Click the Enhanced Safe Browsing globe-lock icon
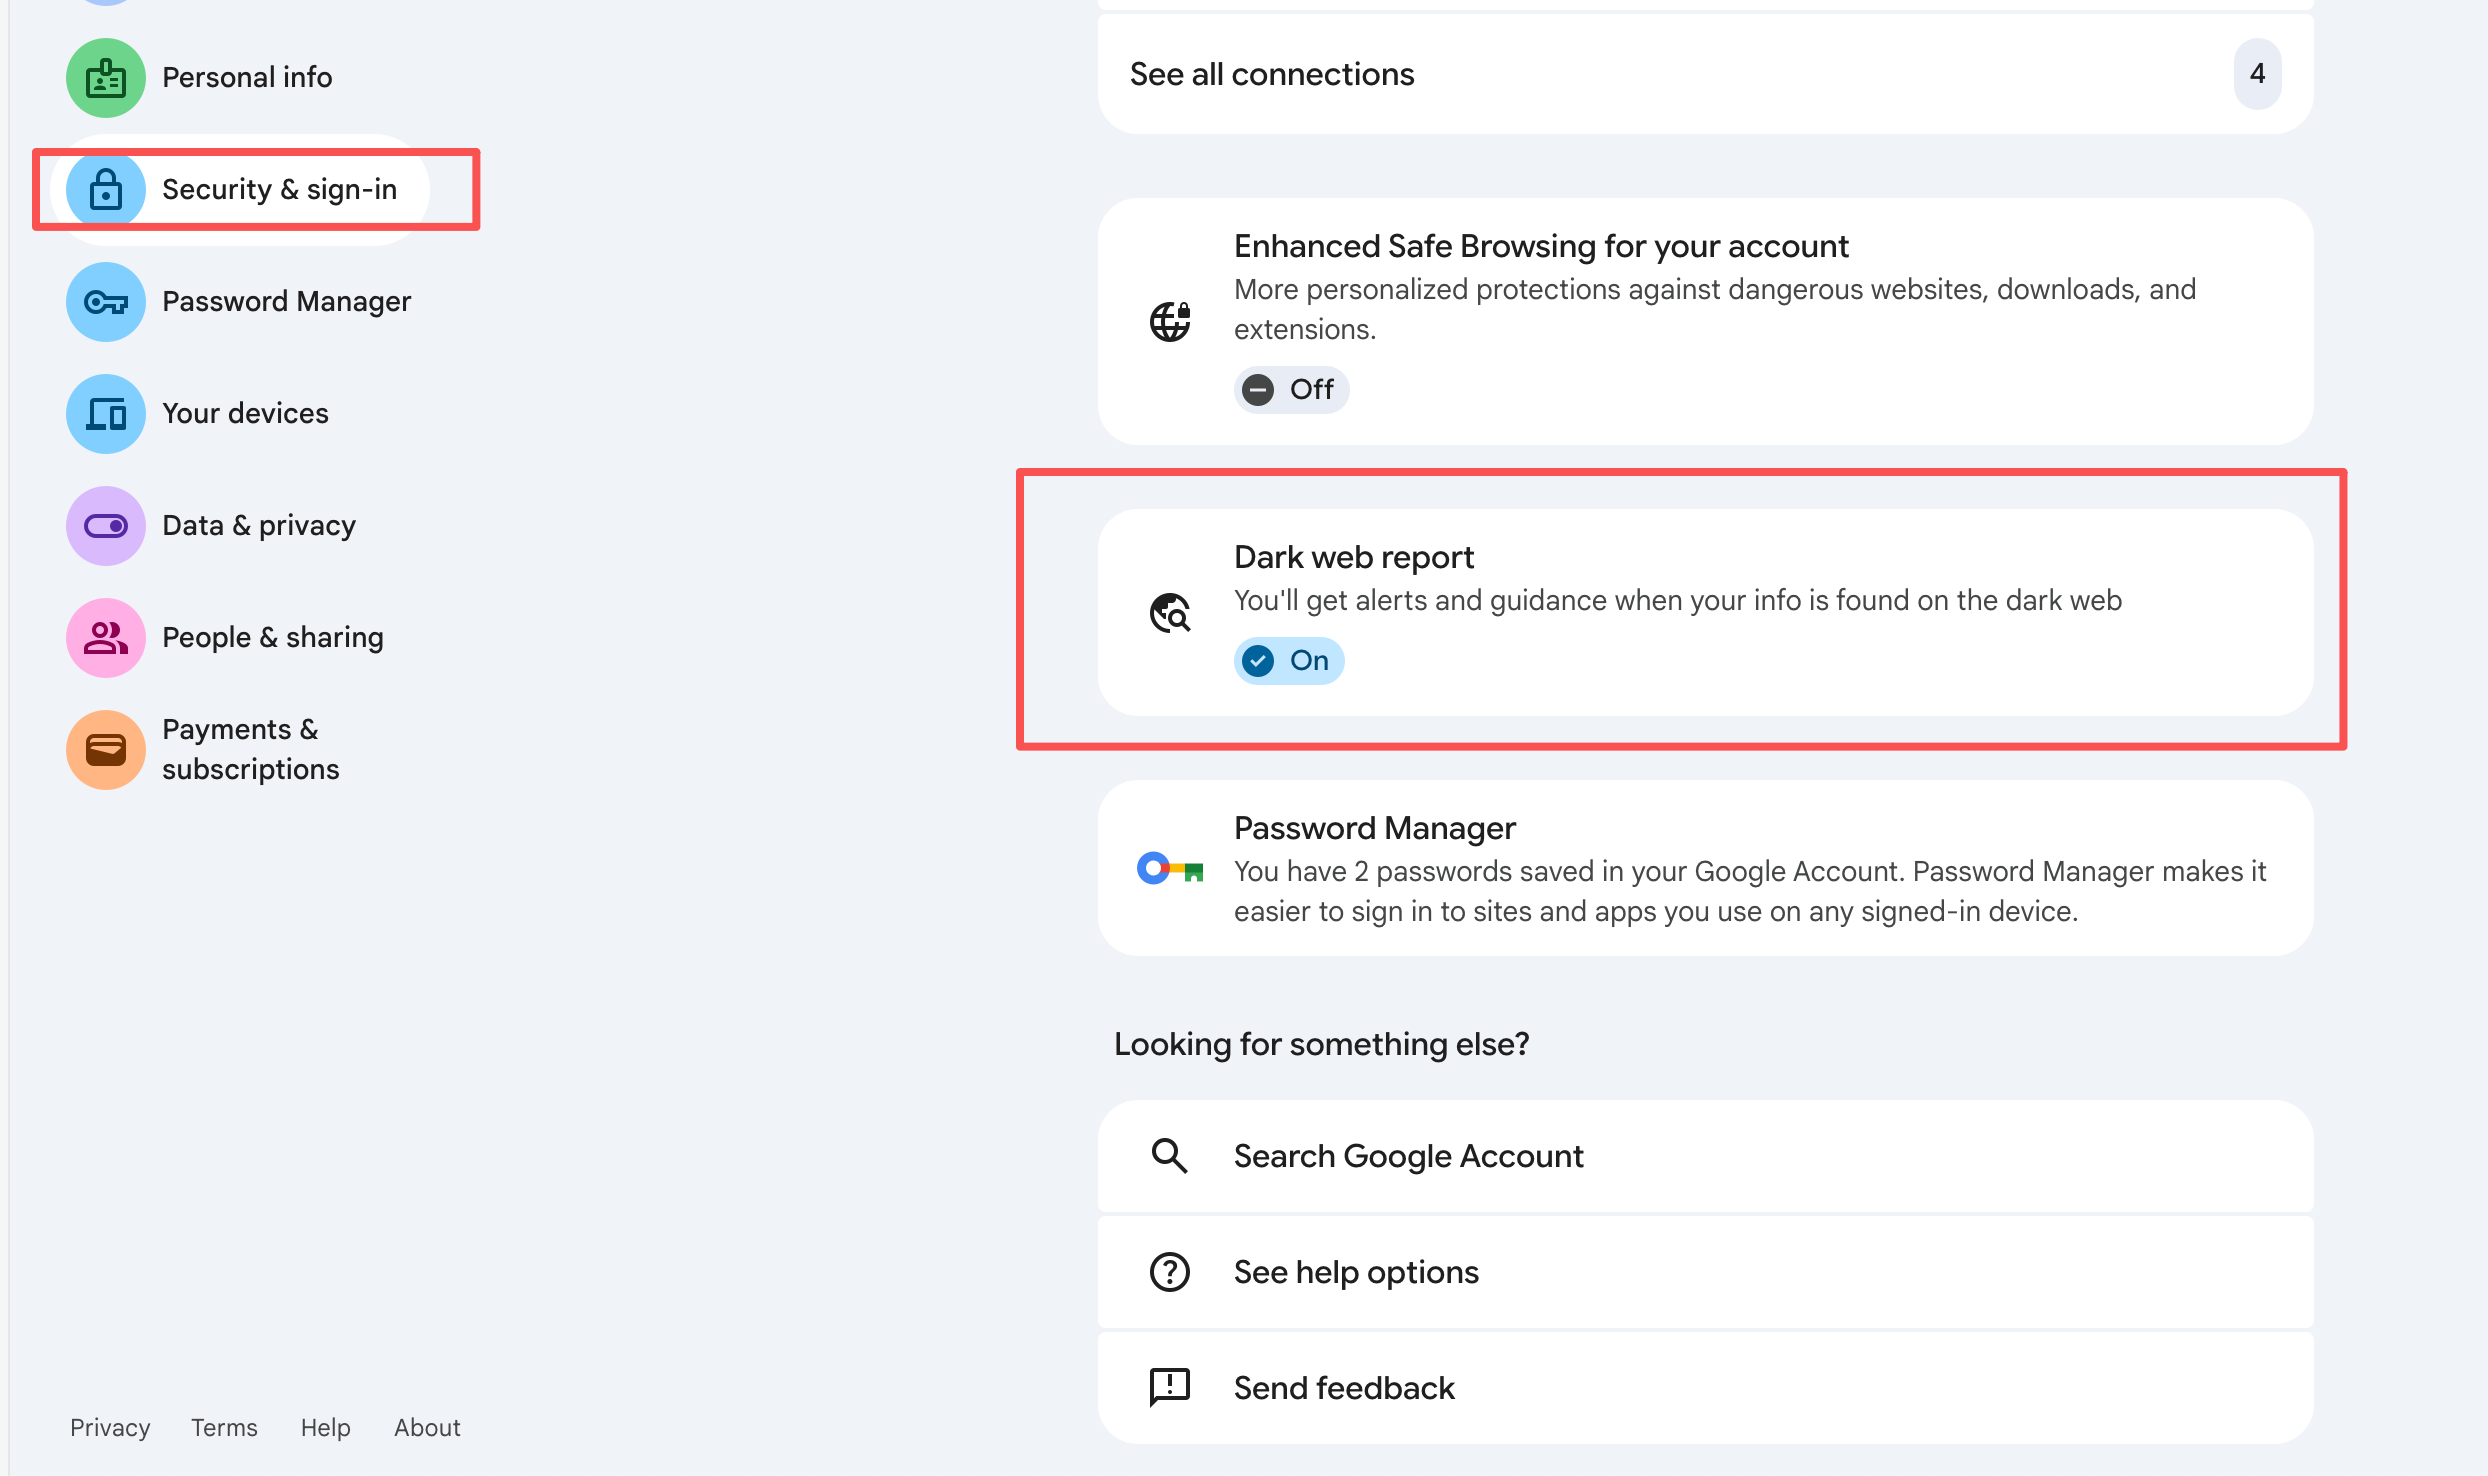Image resolution: width=2488 pixels, height=1476 pixels. tap(1169, 322)
